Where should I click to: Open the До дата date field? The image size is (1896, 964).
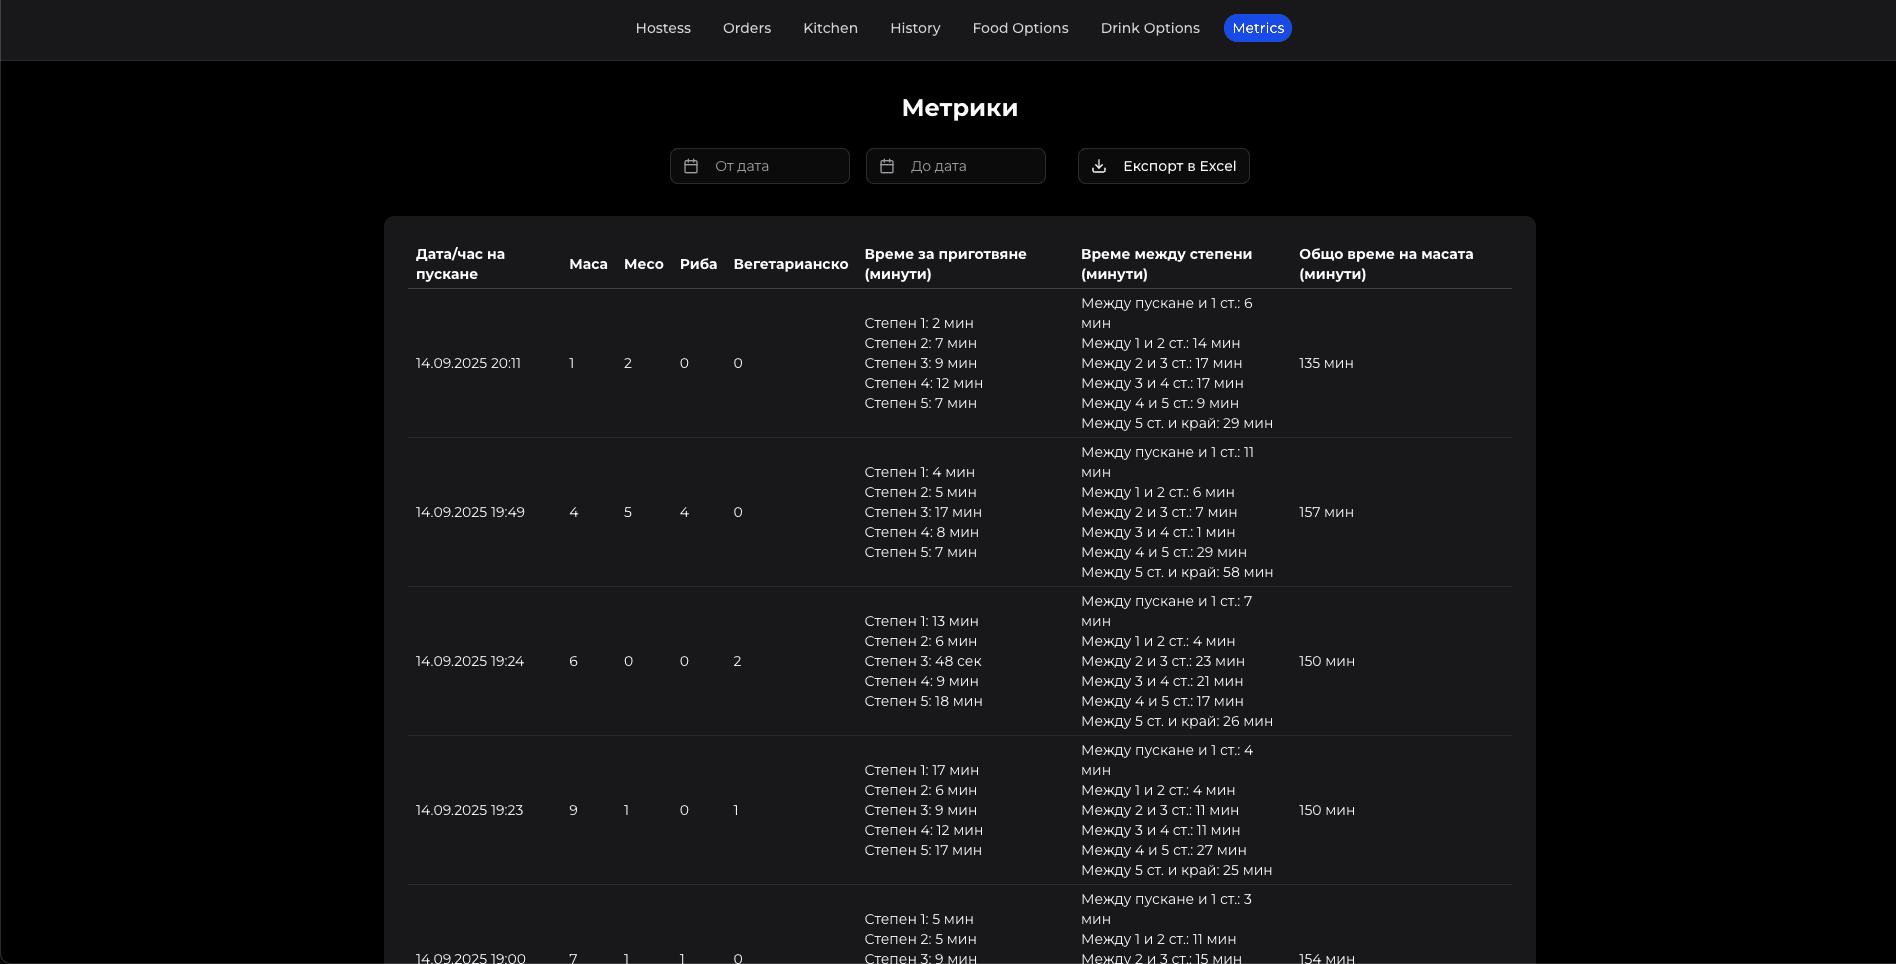956,166
